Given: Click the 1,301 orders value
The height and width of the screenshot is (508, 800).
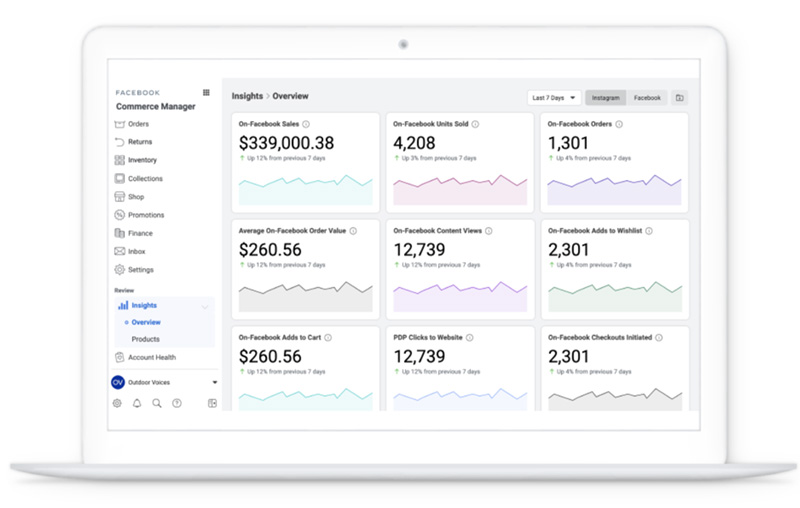Looking at the screenshot, I should tap(568, 143).
